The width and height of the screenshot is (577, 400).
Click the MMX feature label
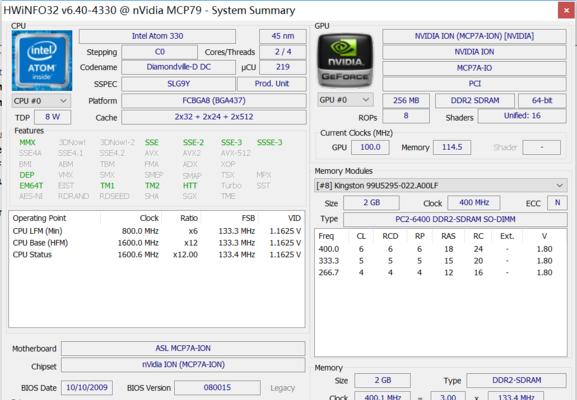[x=27, y=142]
